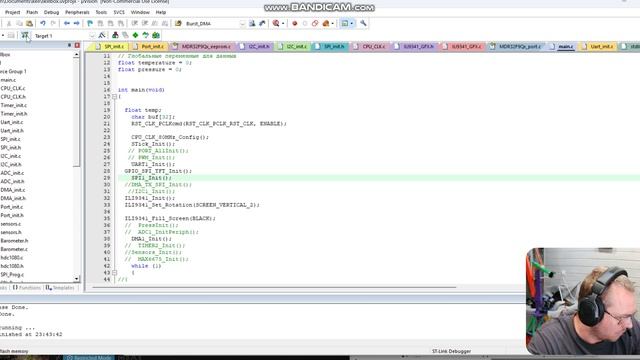Open the Target 1 selection dropdown
The height and width of the screenshot is (360, 640).
click(92, 36)
